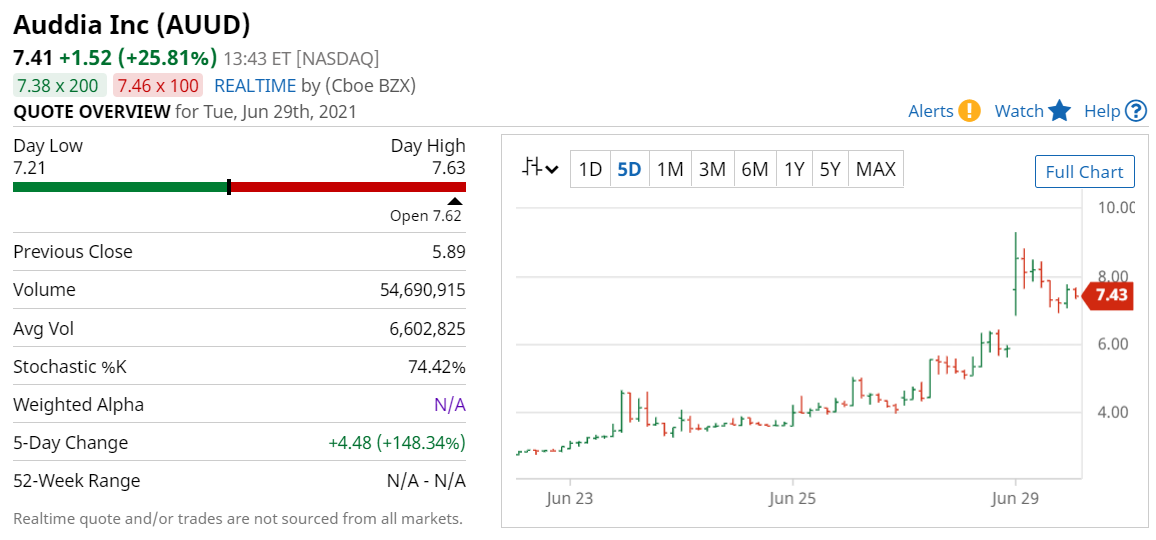The width and height of the screenshot is (1156, 540).
Task: Click the REALTIME link
Action: (x=255, y=86)
